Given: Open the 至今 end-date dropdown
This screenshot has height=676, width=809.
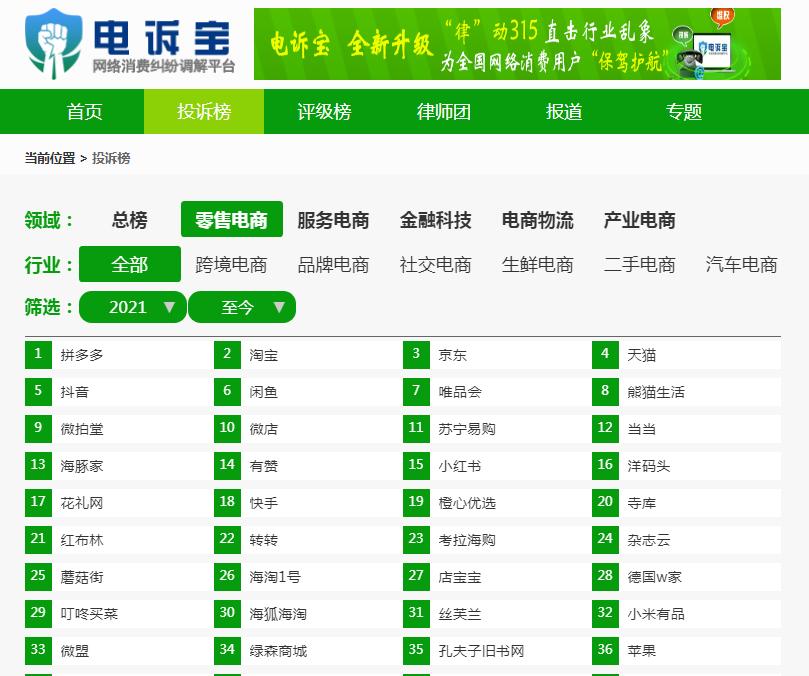Looking at the screenshot, I should click(x=242, y=307).
